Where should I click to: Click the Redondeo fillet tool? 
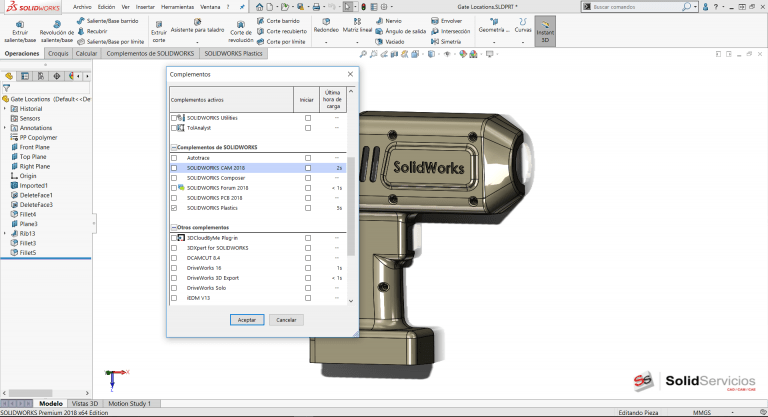[x=326, y=25]
